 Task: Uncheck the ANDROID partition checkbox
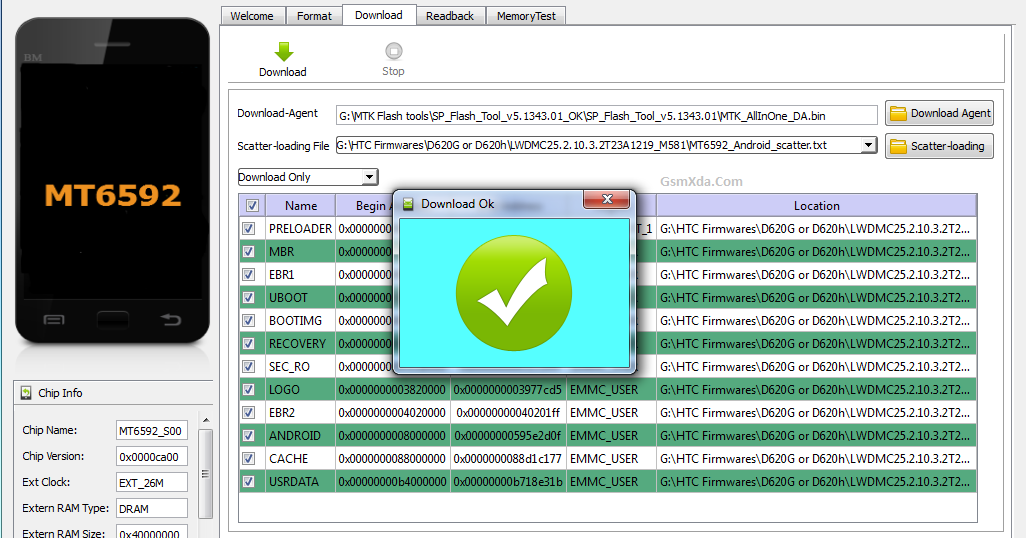click(249, 435)
